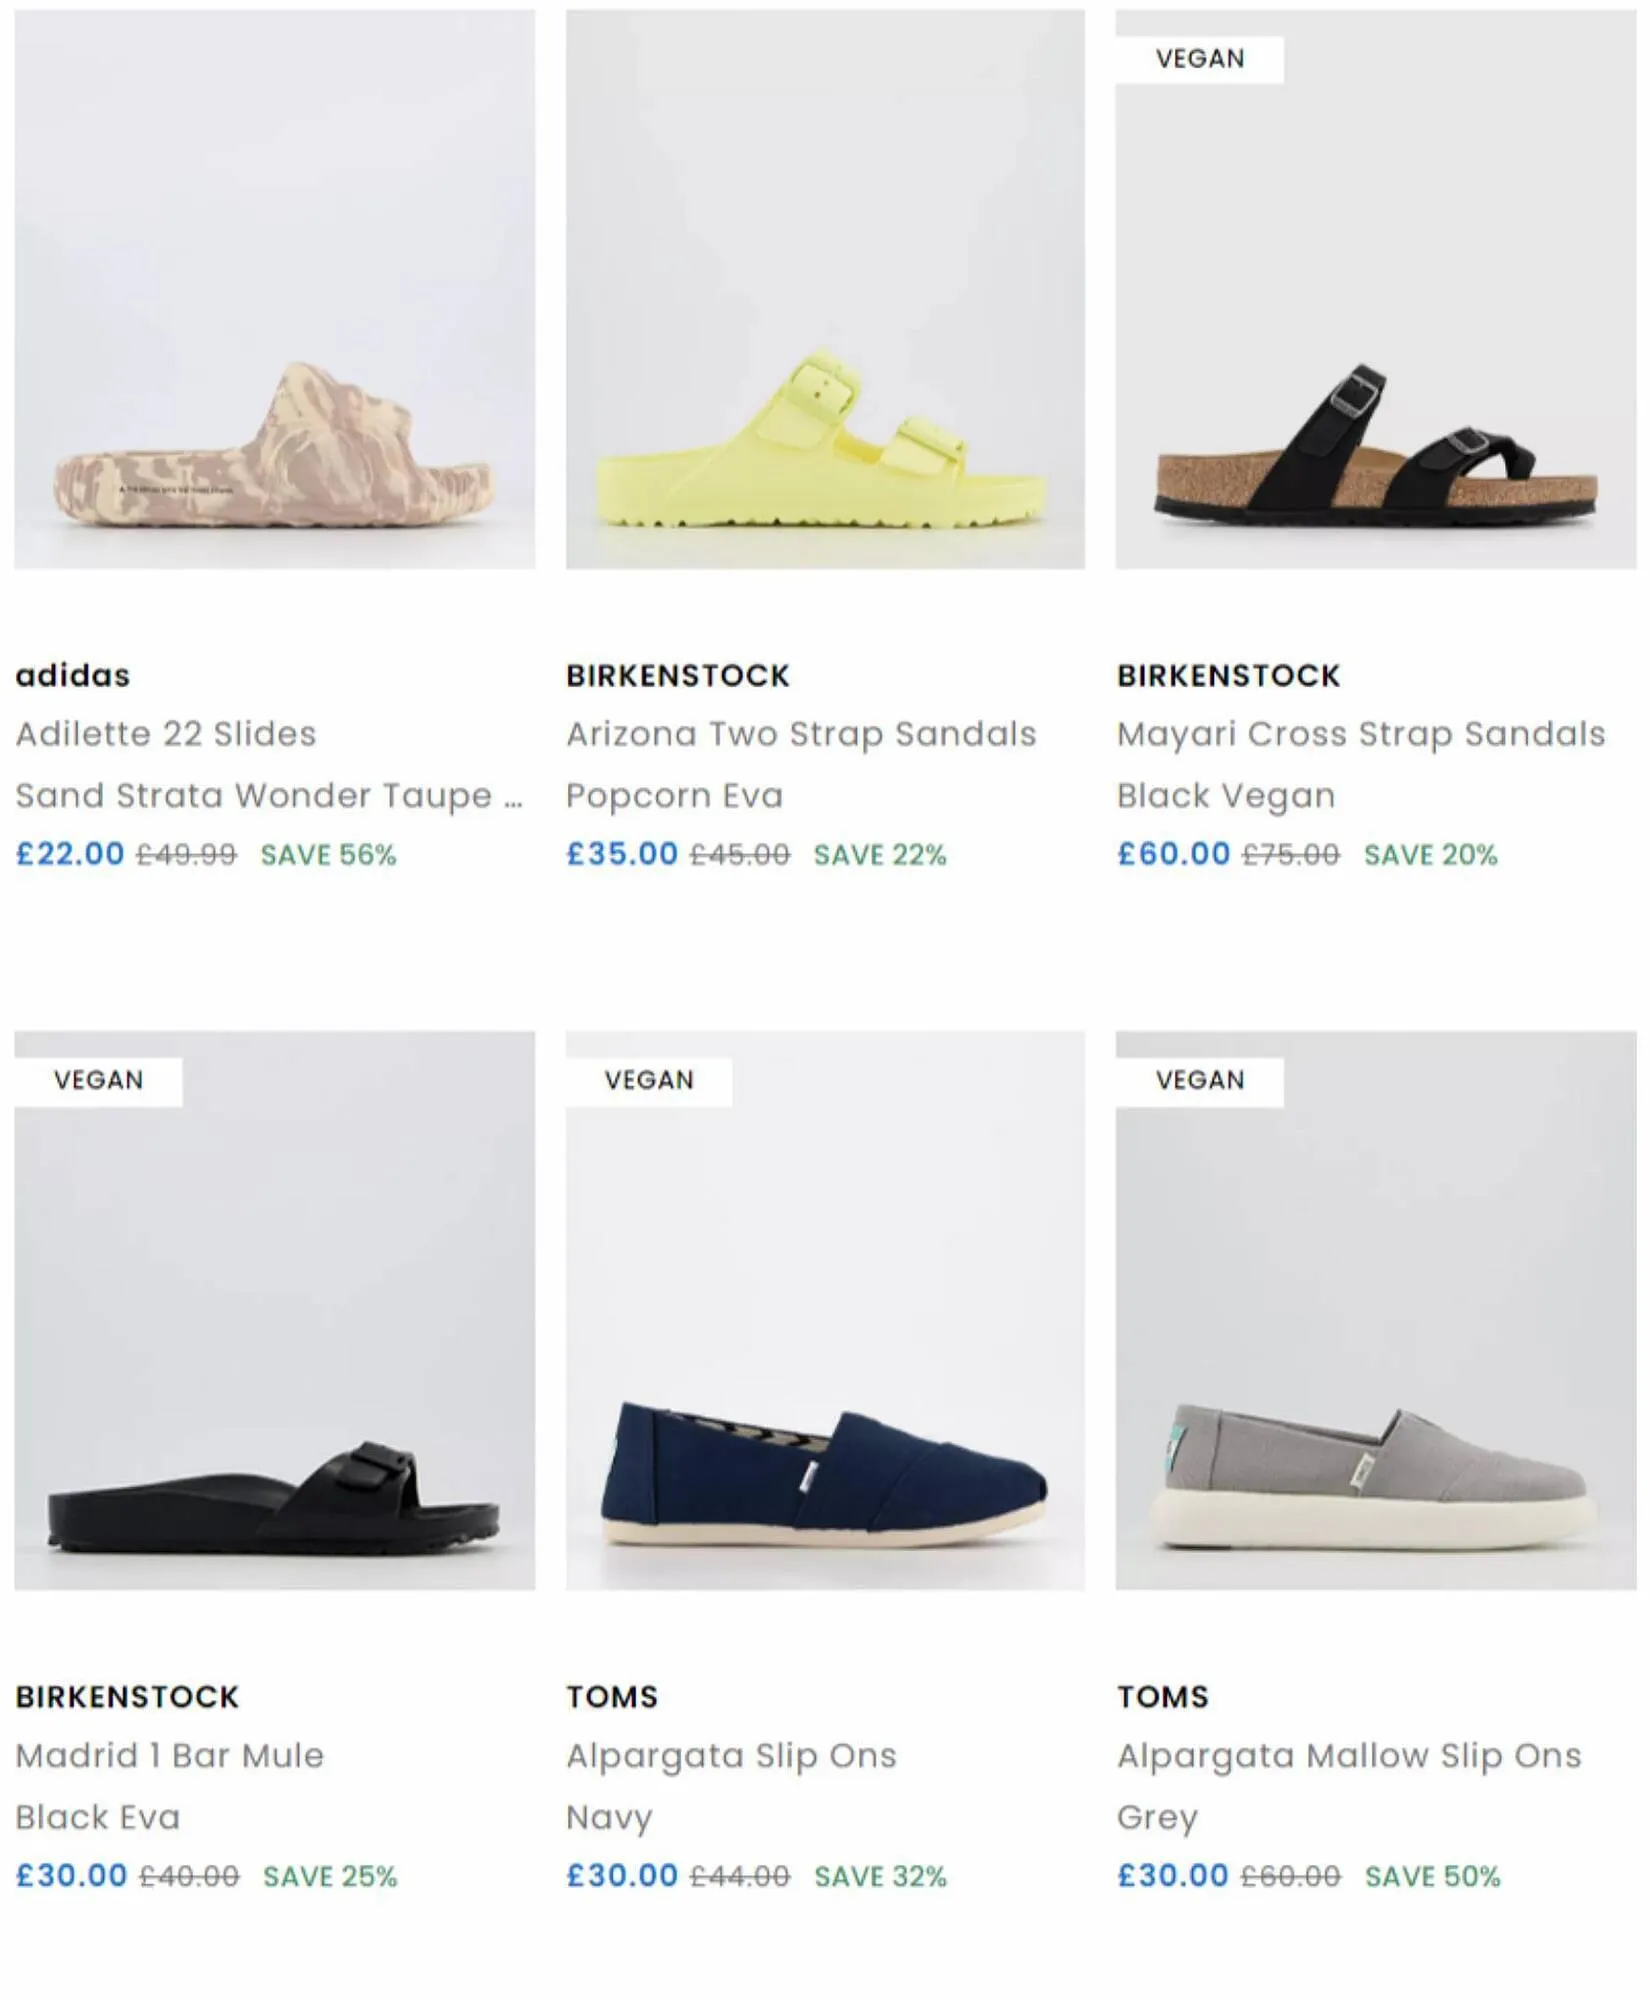
Task: Click the TOMS brand above Alpargata Mallow
Action: (x=1163, y=1697)
